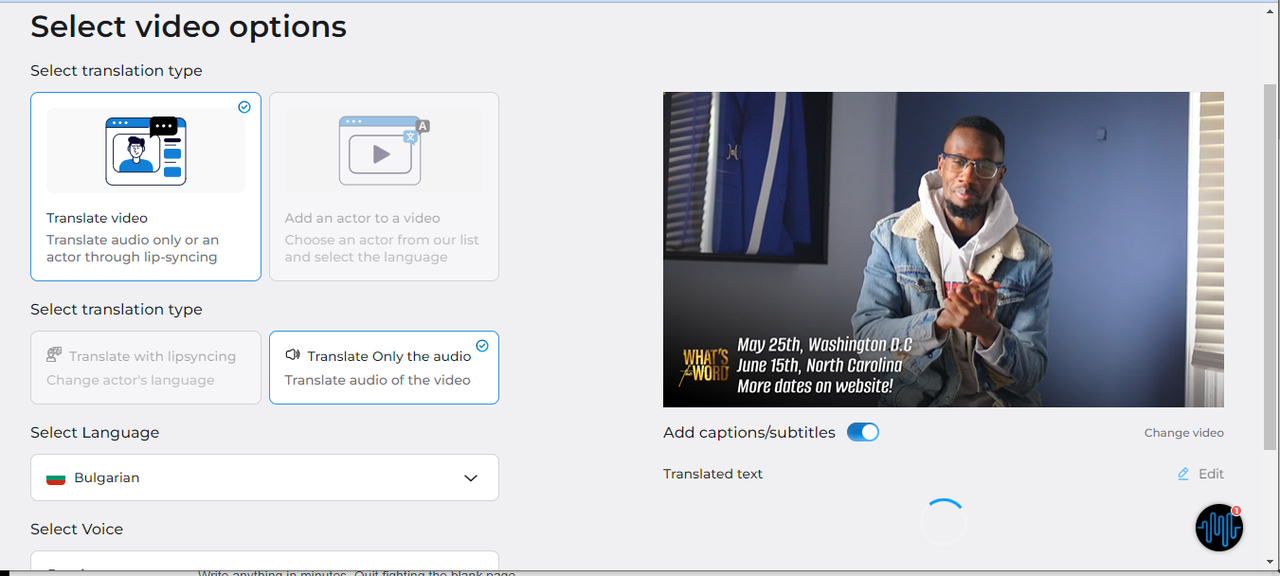Click the video preview thumbnail
Viewport: 1280px width, 576px height.
pyautogui.click(x=943, y=250)
